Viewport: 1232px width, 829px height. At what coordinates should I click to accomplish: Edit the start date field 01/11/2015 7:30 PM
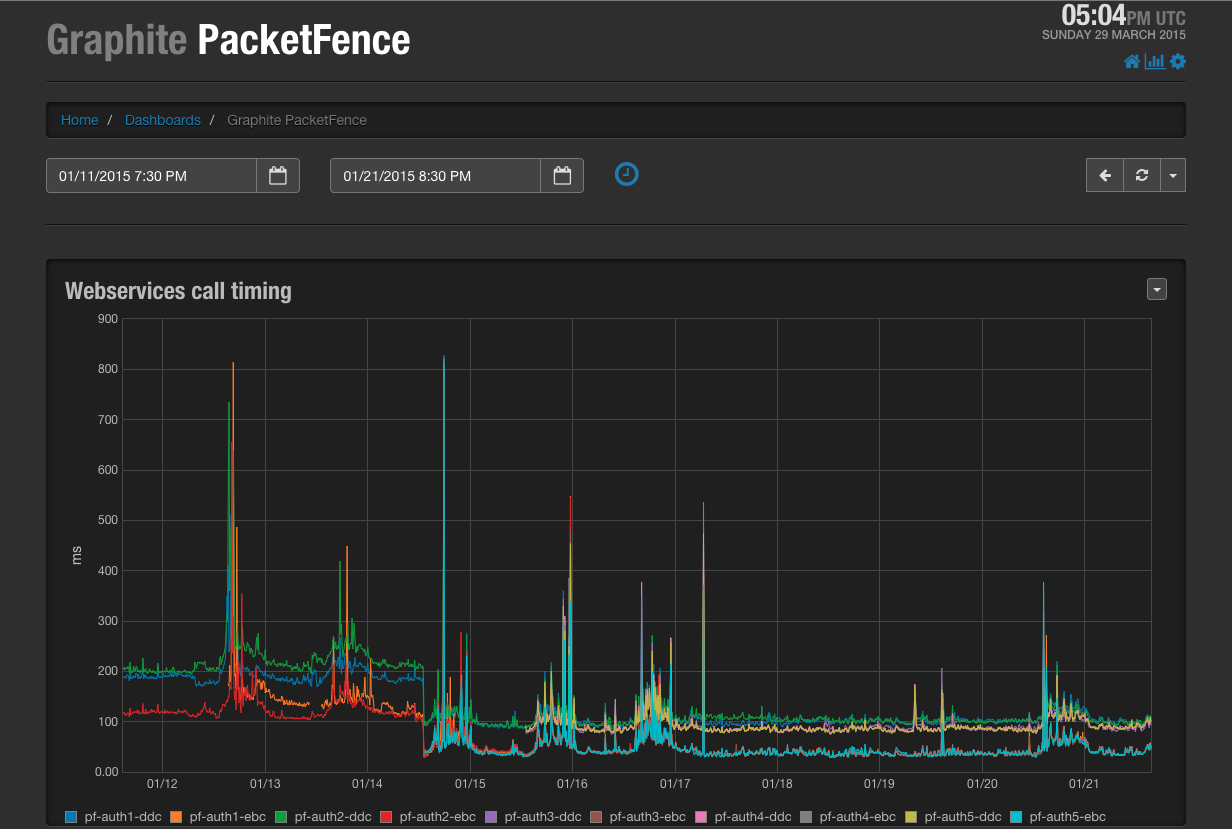click(152, 176)
